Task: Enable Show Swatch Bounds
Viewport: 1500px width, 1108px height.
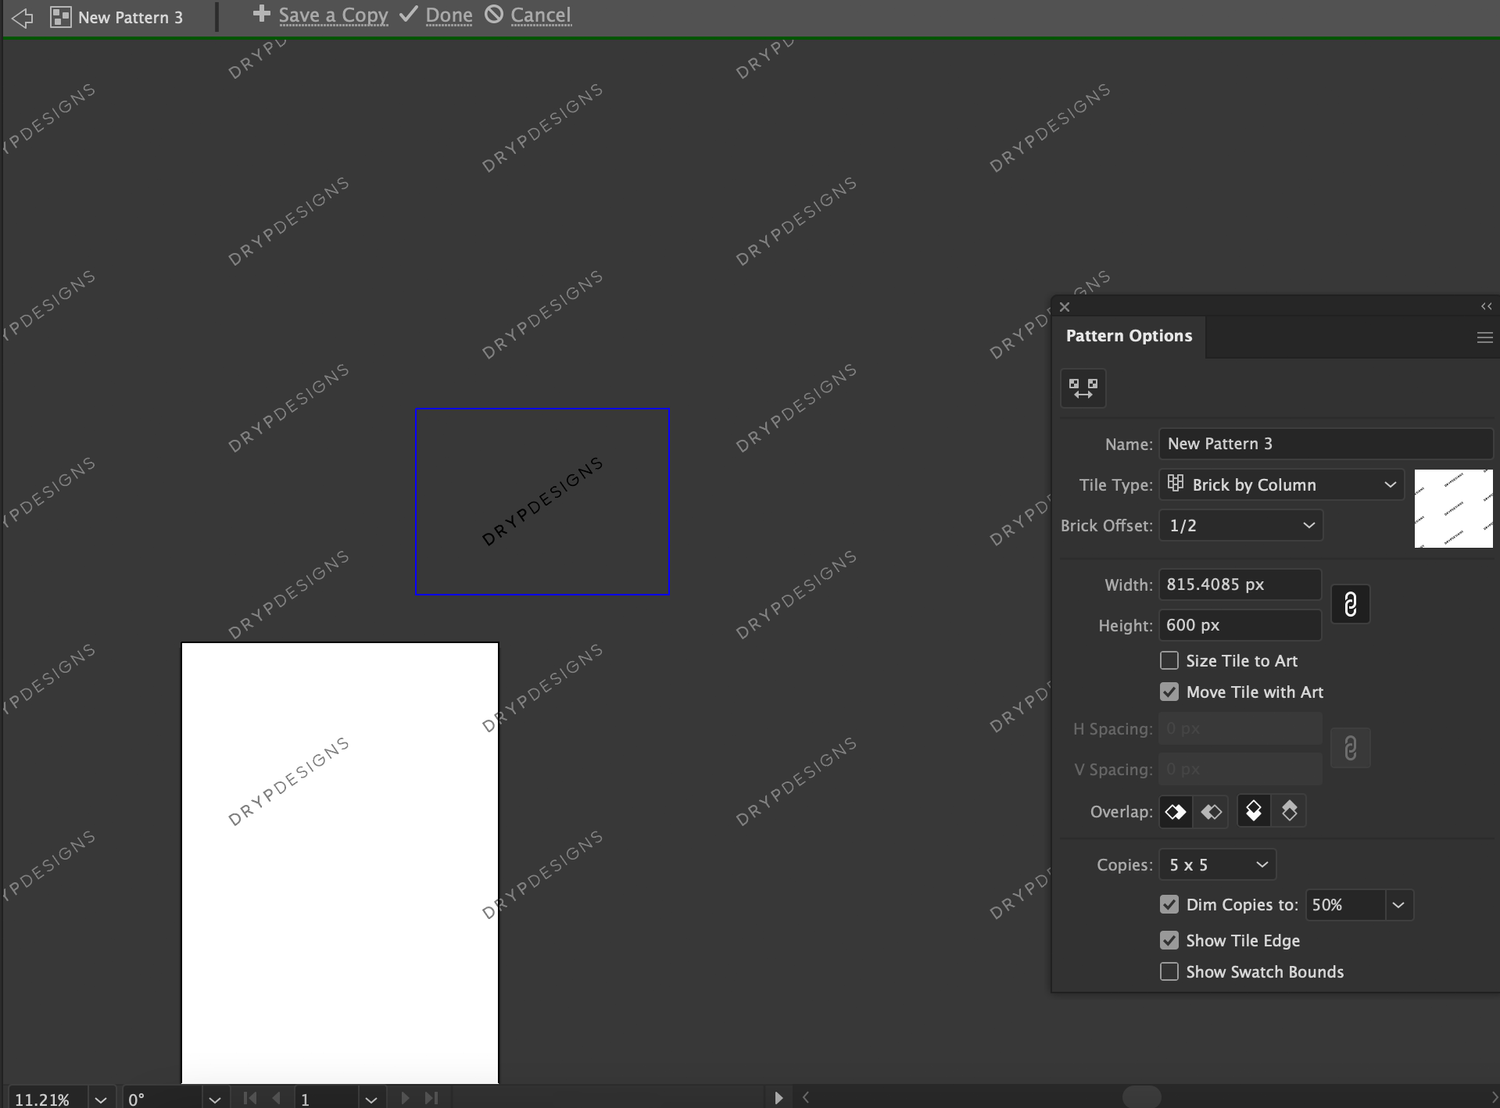Action: click(x=1168, y=971)
